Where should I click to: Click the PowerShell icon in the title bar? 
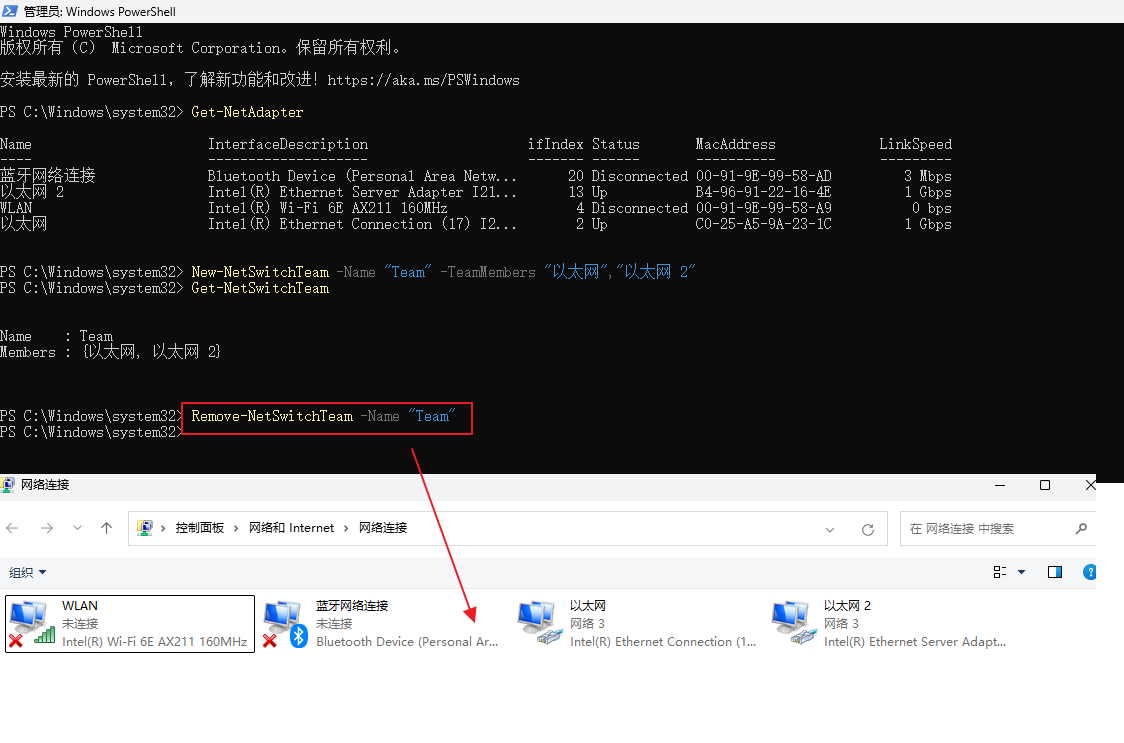(x=10, y=11)
